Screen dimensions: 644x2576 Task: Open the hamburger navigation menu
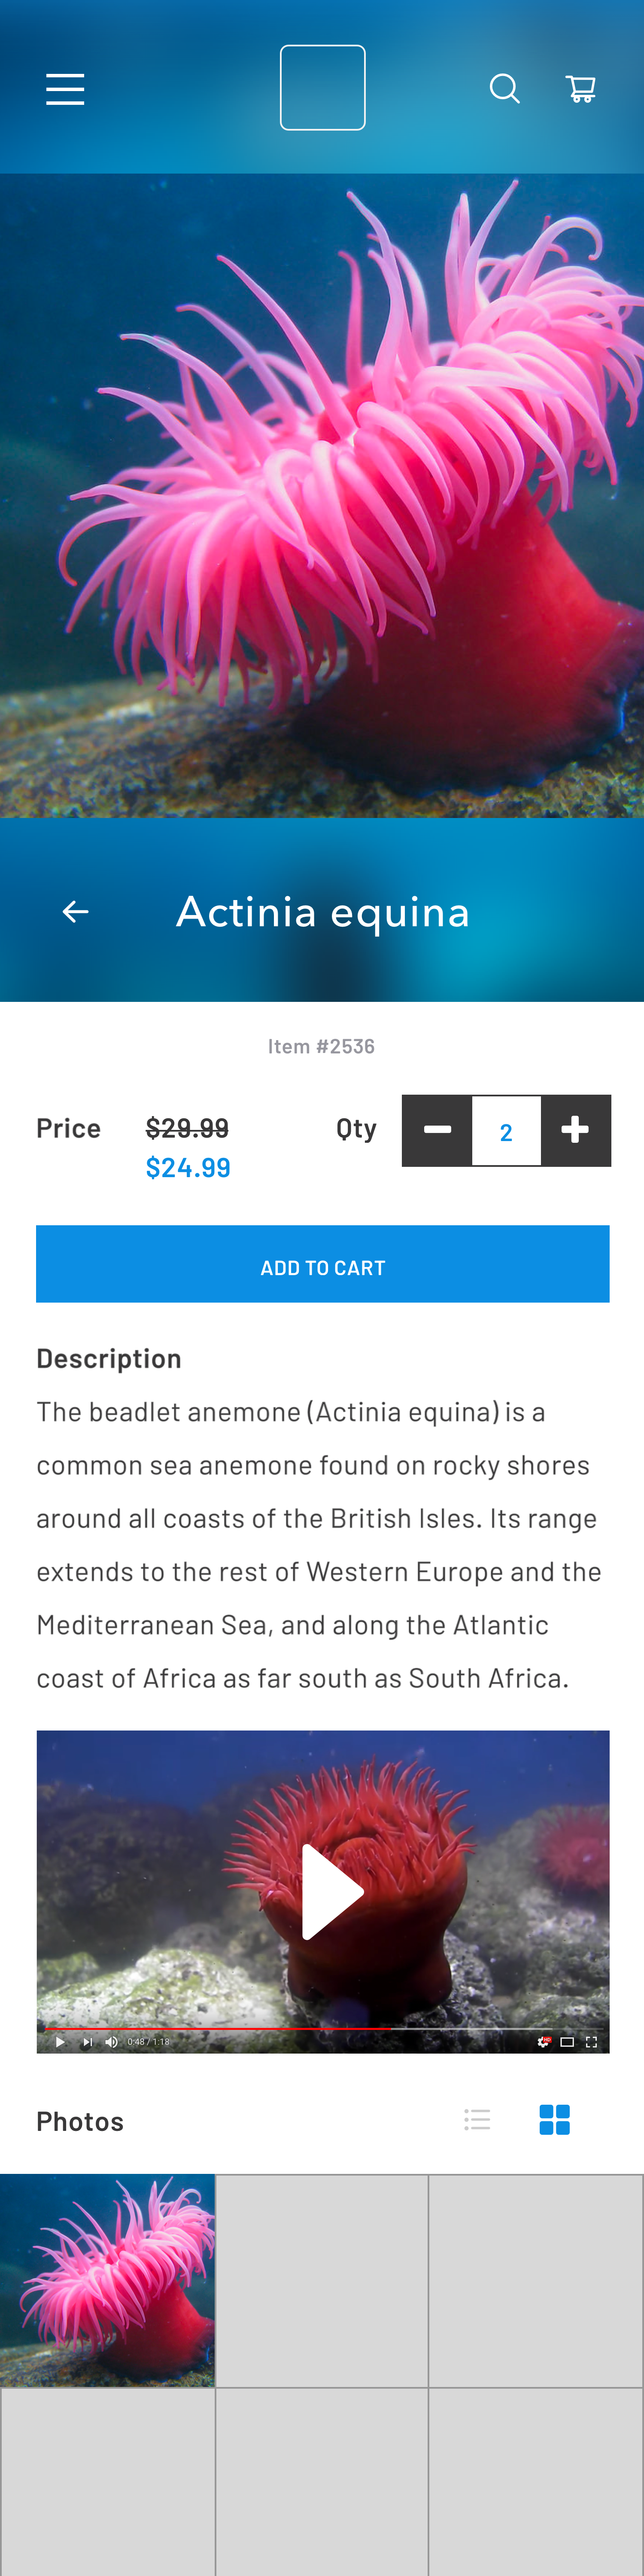65,89
